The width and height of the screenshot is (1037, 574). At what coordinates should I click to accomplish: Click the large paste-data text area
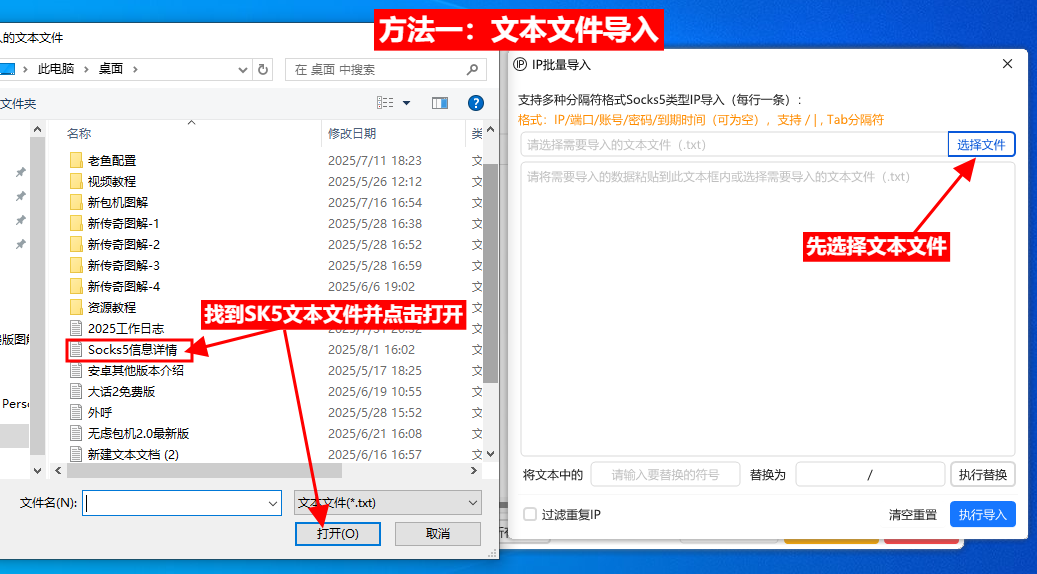pyautogui.click(x=768, y=309)
